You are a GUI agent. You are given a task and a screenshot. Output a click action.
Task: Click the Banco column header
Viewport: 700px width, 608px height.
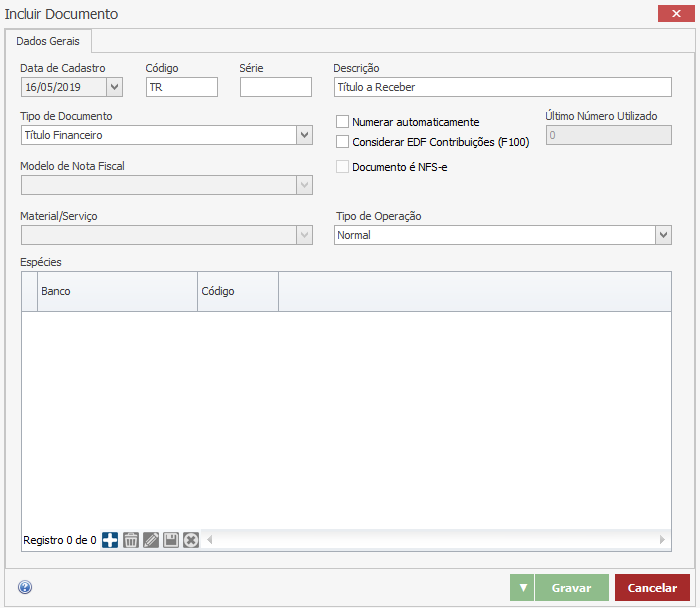coord(117,291)
